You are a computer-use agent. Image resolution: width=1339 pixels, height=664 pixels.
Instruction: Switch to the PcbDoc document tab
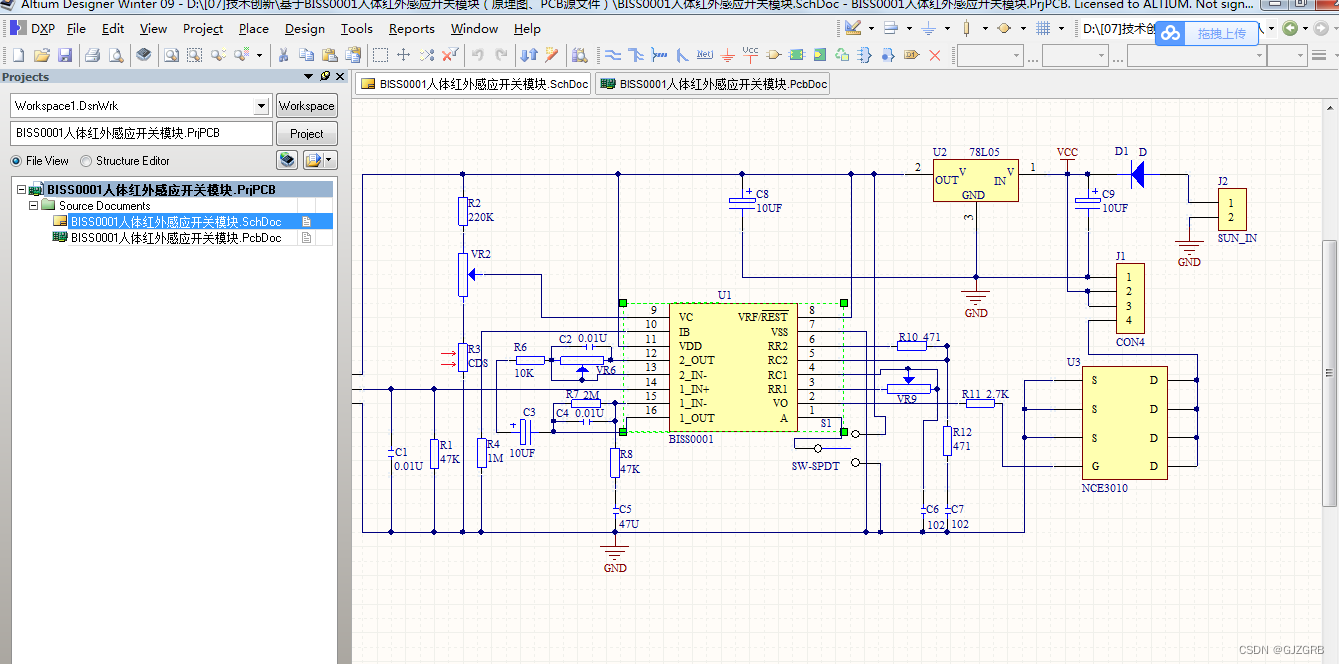[x=713, y=84]
